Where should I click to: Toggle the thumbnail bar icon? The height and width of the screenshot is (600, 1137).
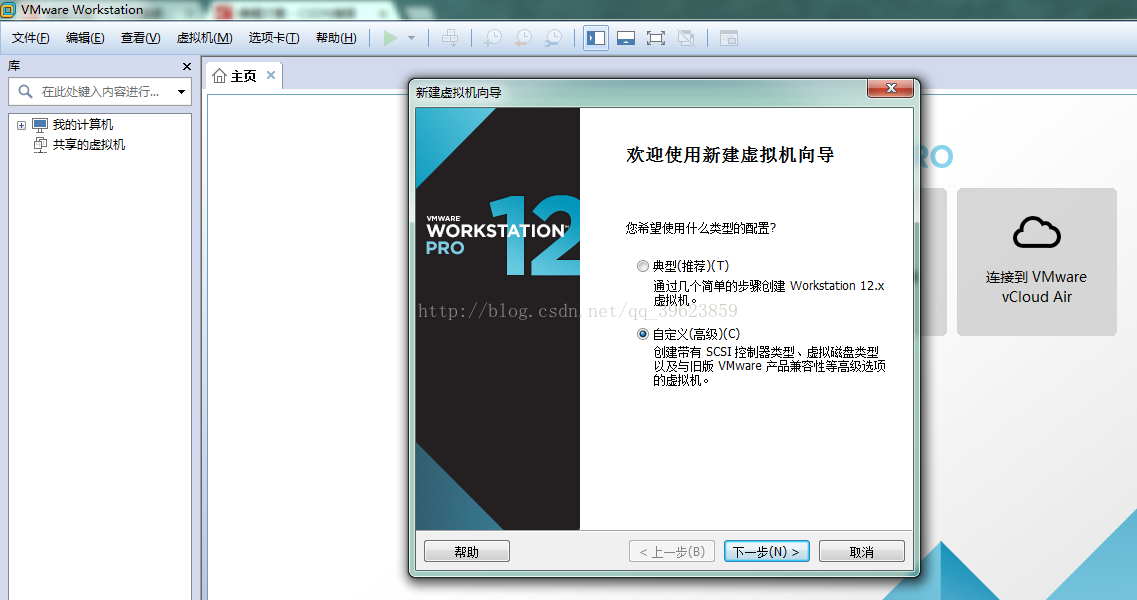pos(626,38)
